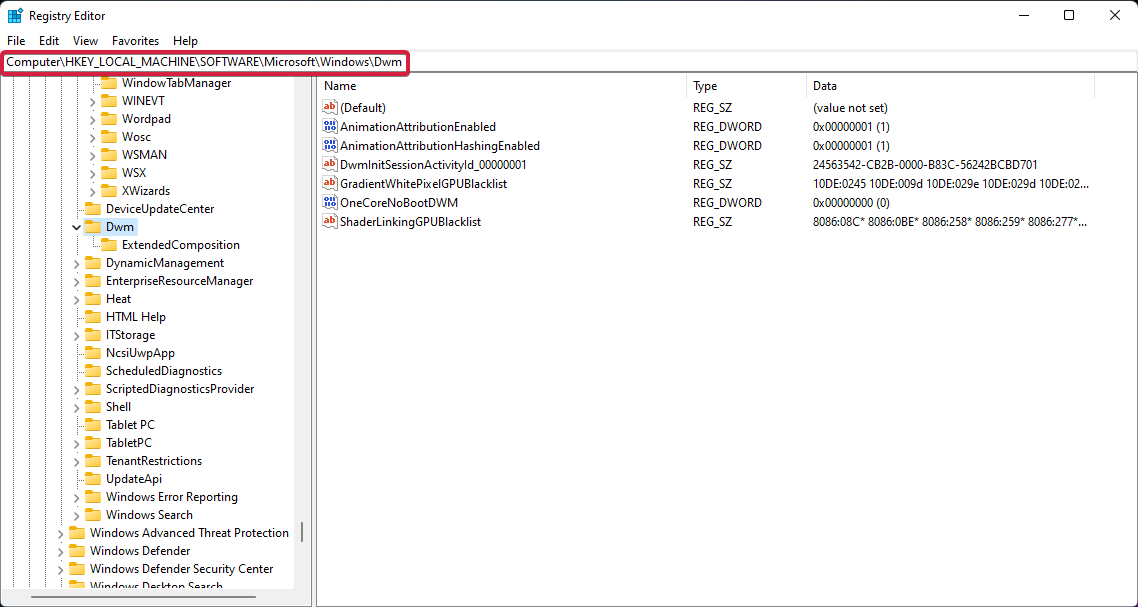Expand Windows Error Reporting node
Viewport: 1138px width, 607px height.
pyautogui.click(x=75, y=496)
